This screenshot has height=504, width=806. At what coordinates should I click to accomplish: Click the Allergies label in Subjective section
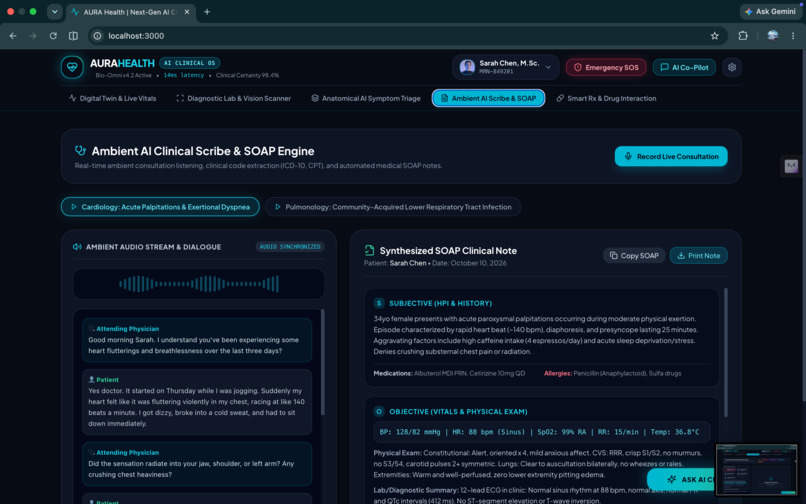coord(558,373)
